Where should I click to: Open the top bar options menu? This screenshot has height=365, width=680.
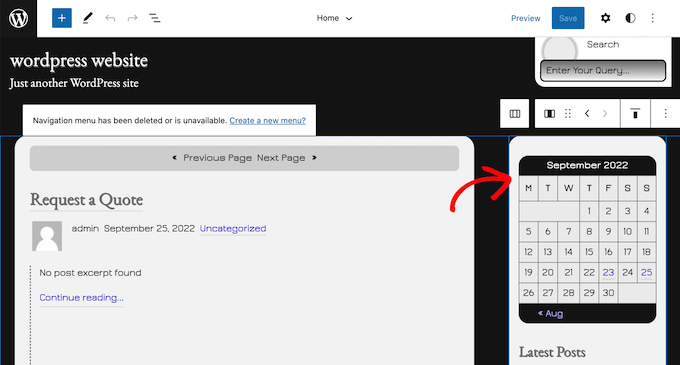click(x=653, y=18)
